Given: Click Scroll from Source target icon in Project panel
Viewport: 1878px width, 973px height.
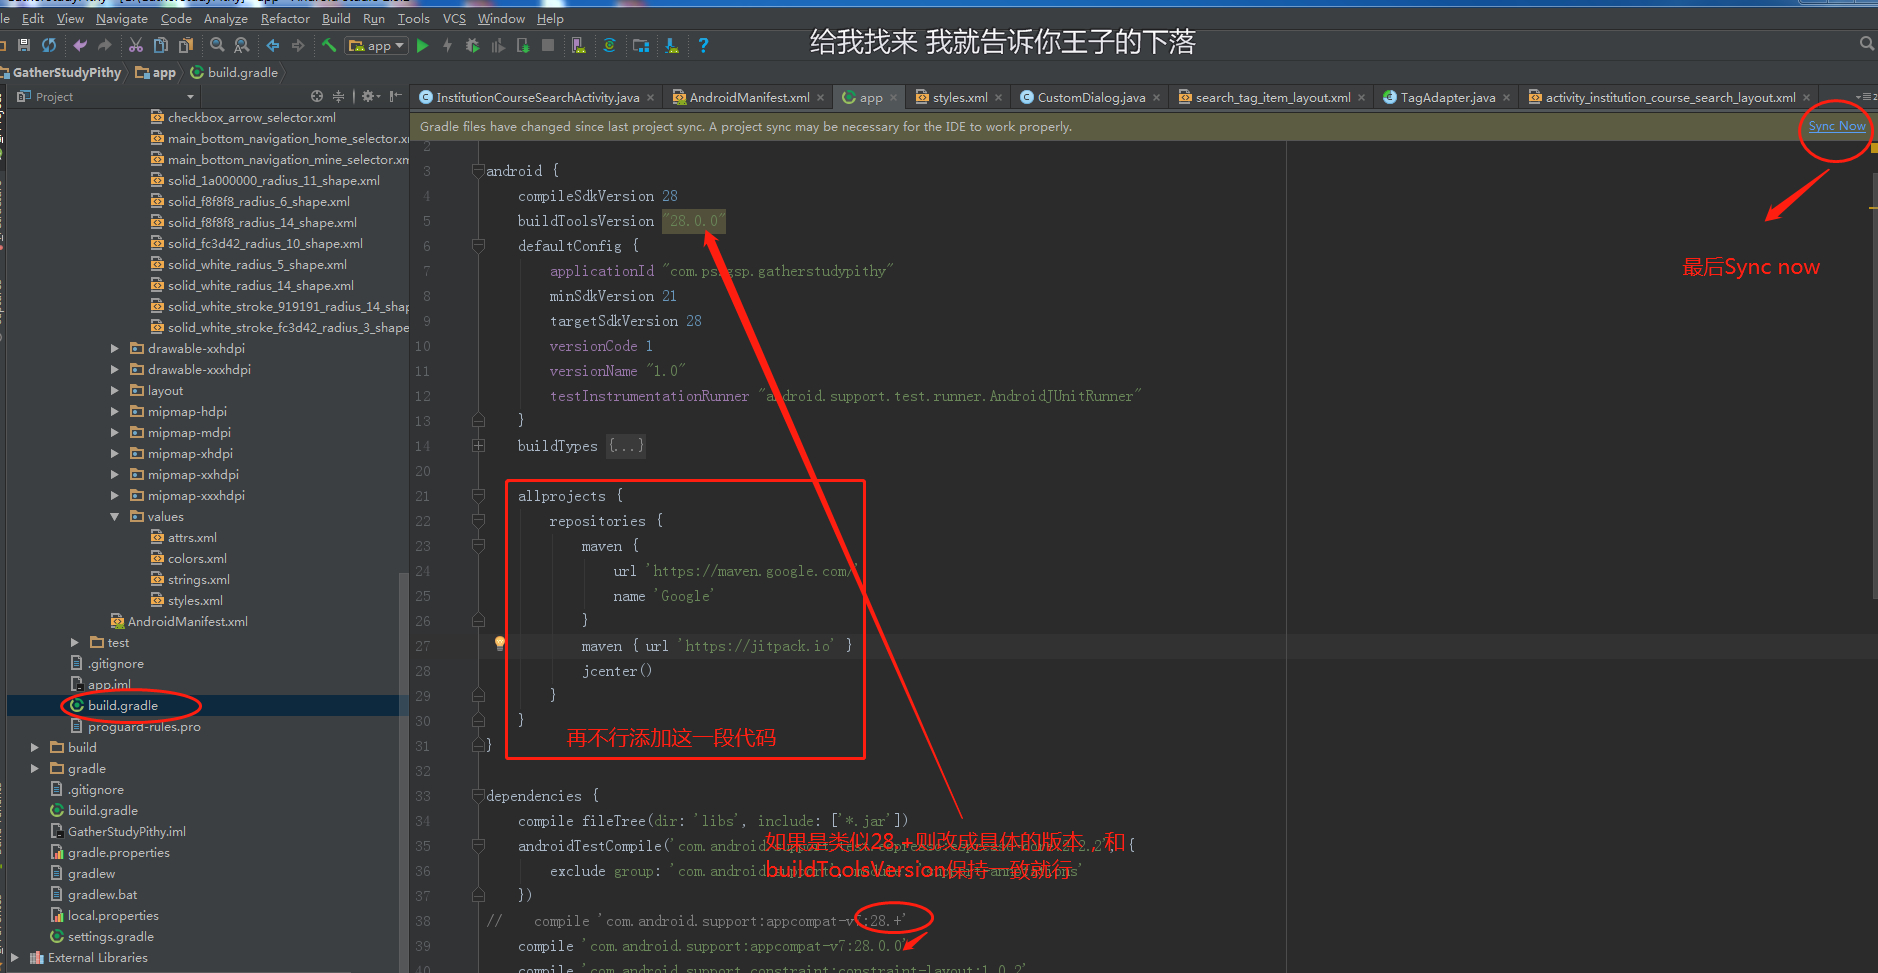Looking at the screenshot, I should click(317, 96).
